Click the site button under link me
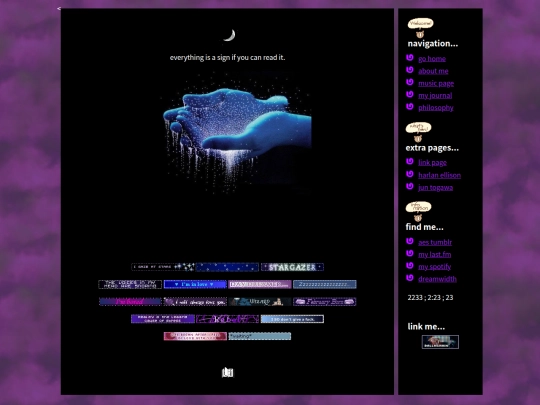 (440, 342)
